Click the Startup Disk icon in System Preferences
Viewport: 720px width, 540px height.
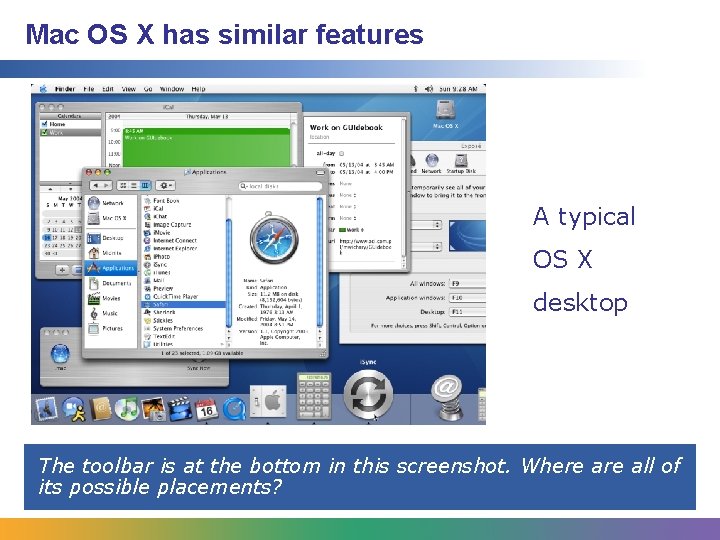(x=461, y=164)
